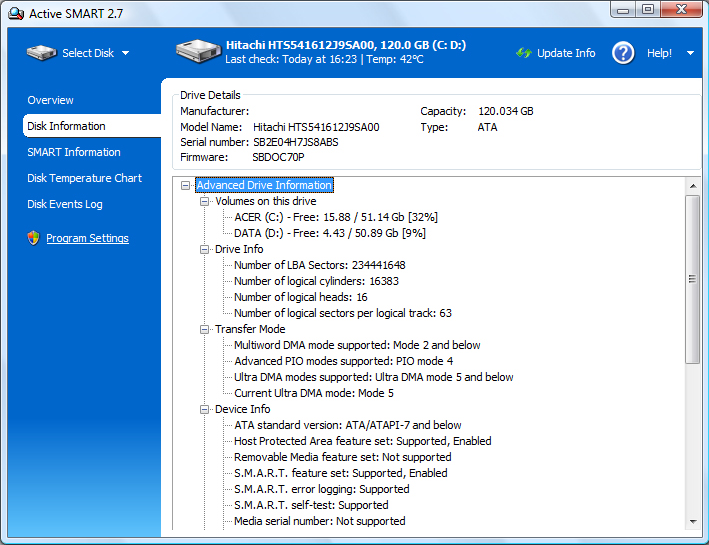Screen dimensions: 709x545
Task: Open the Overview section
Action: pyautogui.click(x=50, y=100)
